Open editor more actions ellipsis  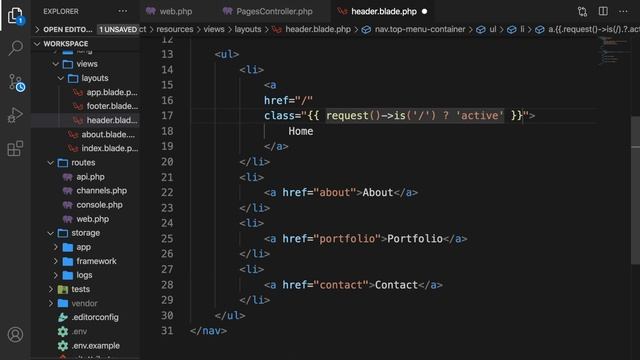(x=623, y=11)
